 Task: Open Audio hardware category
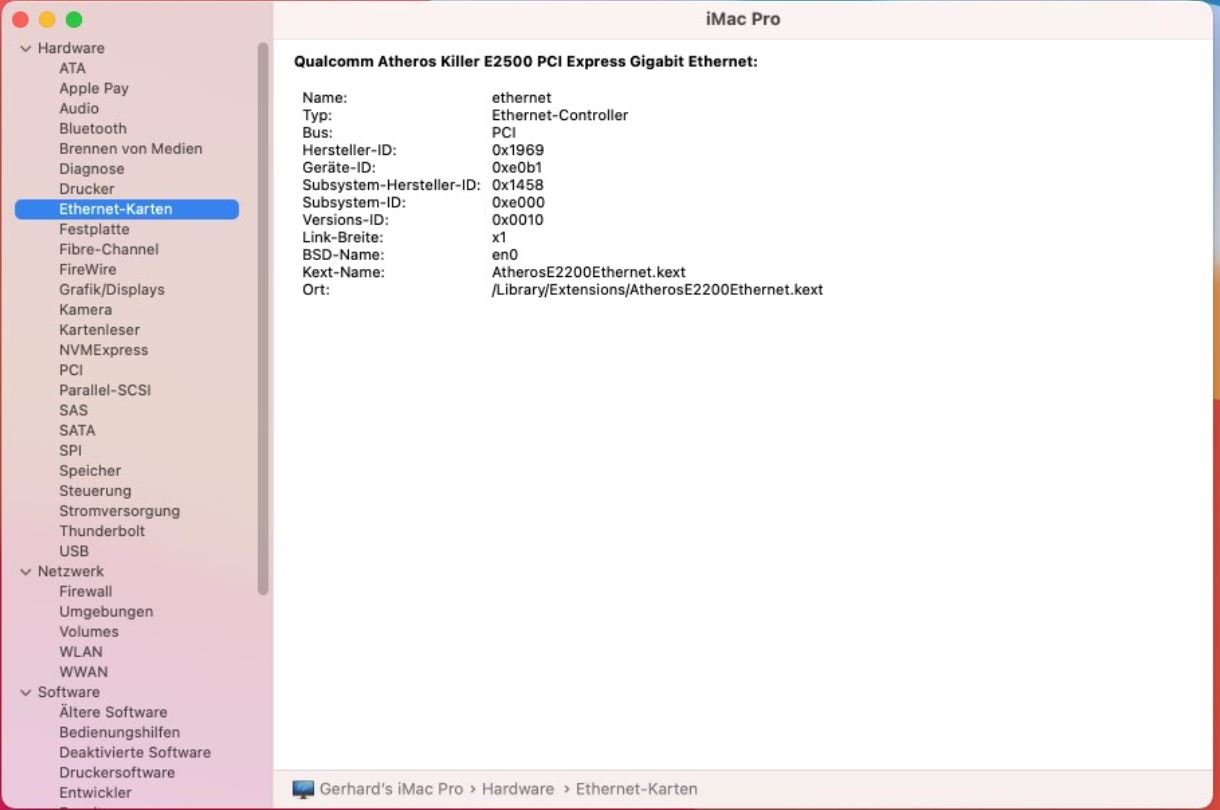[x=79, y=108]
